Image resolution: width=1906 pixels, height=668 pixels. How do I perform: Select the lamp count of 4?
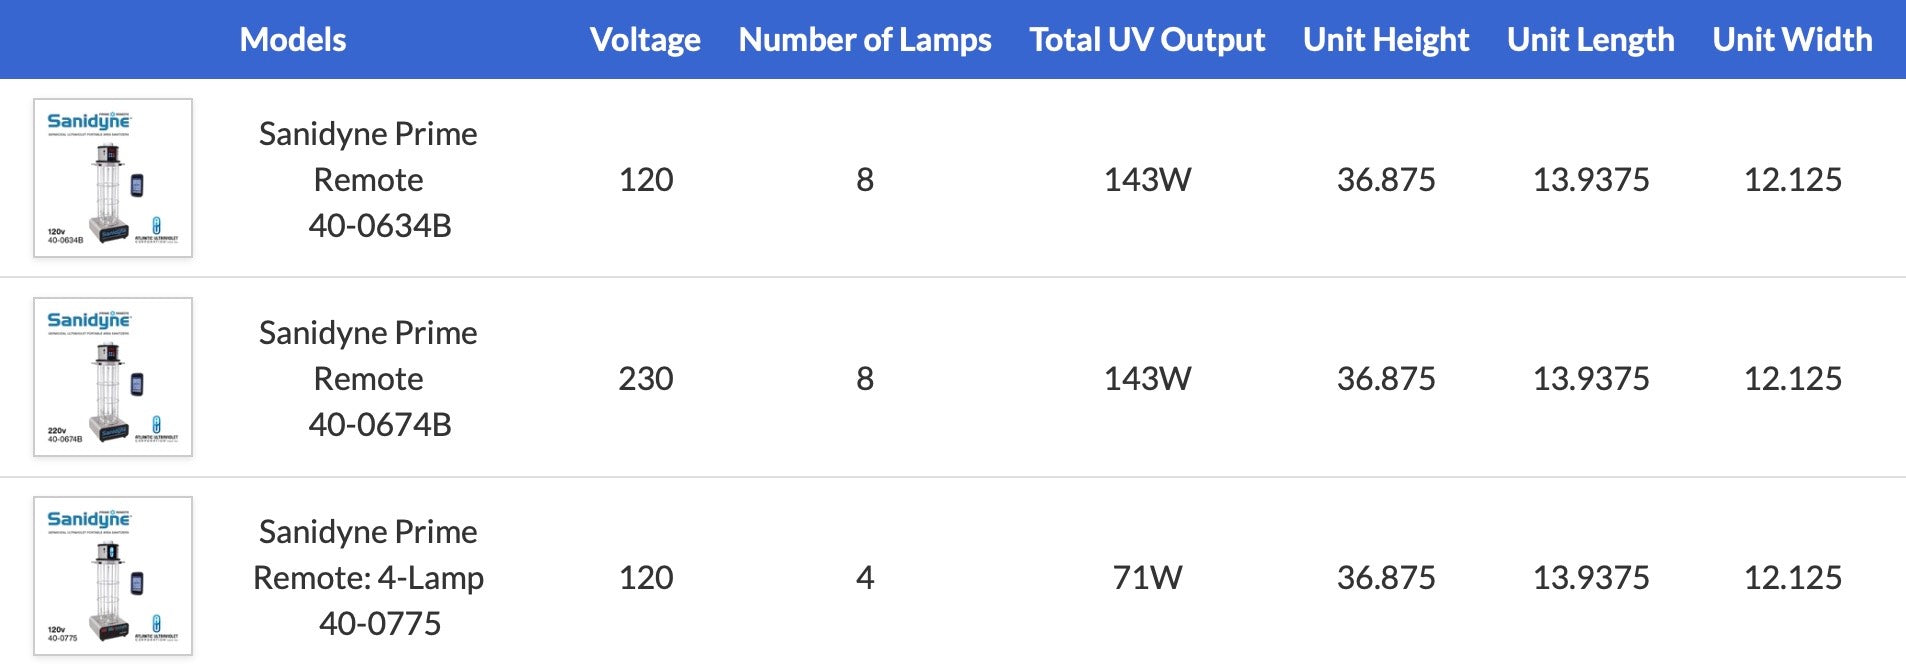pos(865,578)
